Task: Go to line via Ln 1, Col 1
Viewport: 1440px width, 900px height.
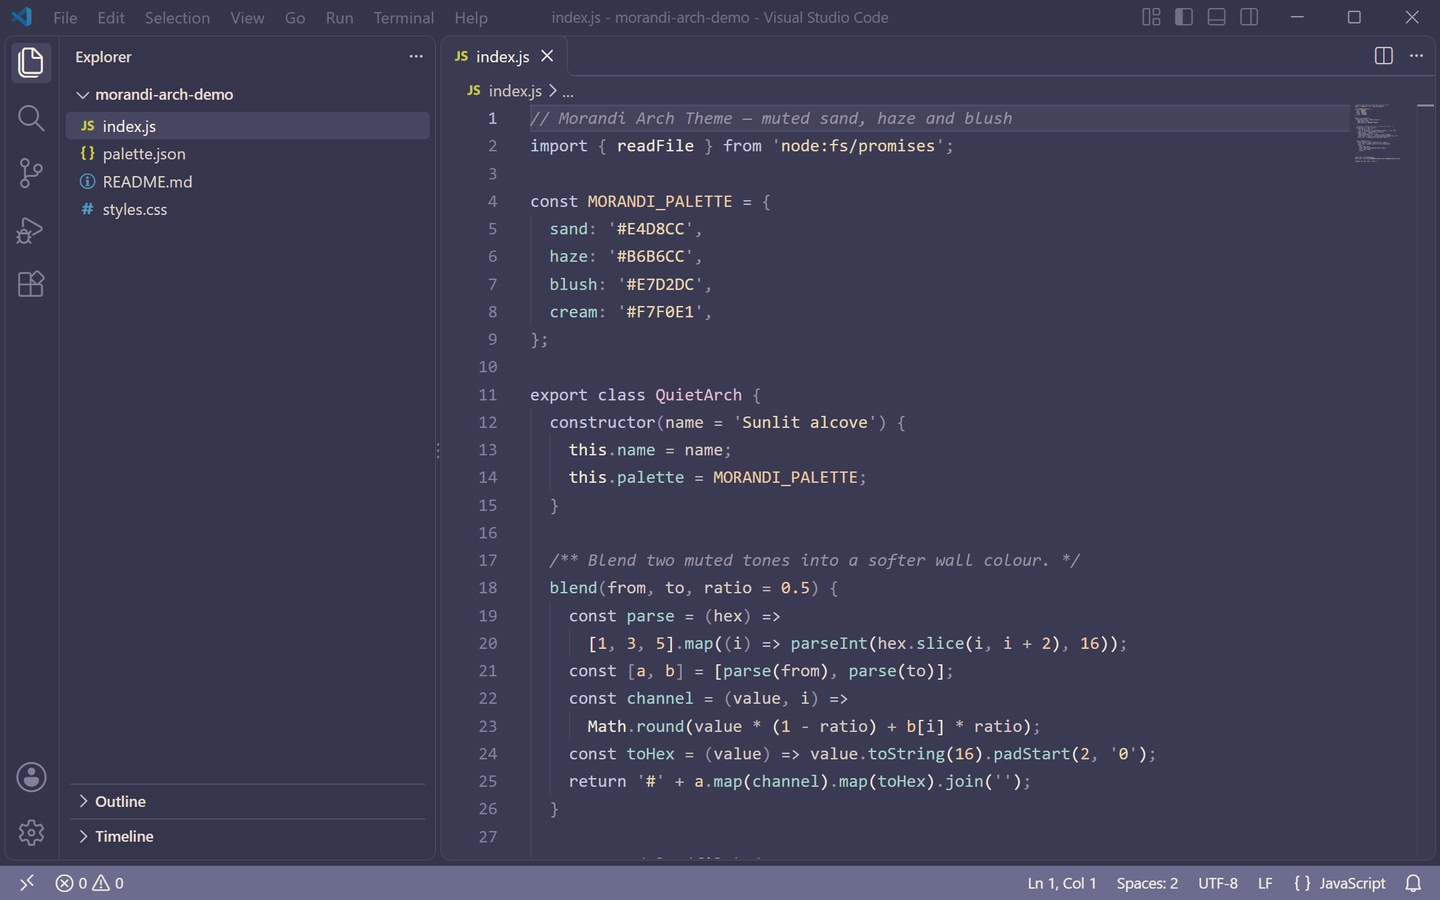Action: 1062,883
